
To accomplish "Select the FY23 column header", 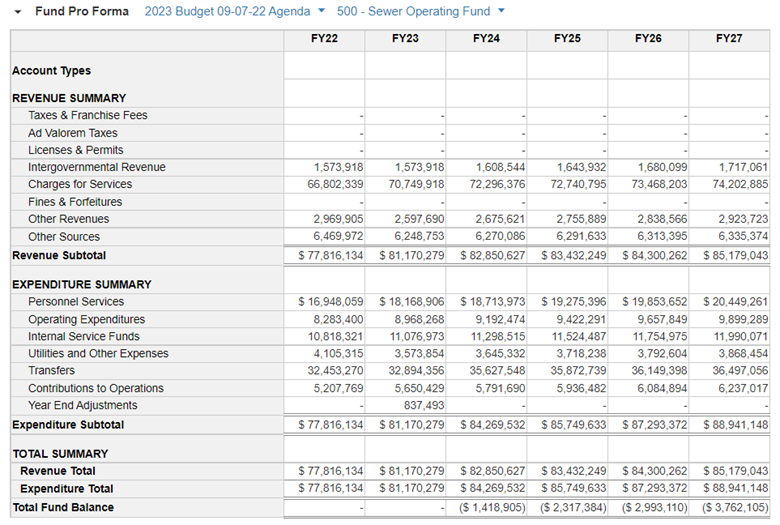I will 405,38.
